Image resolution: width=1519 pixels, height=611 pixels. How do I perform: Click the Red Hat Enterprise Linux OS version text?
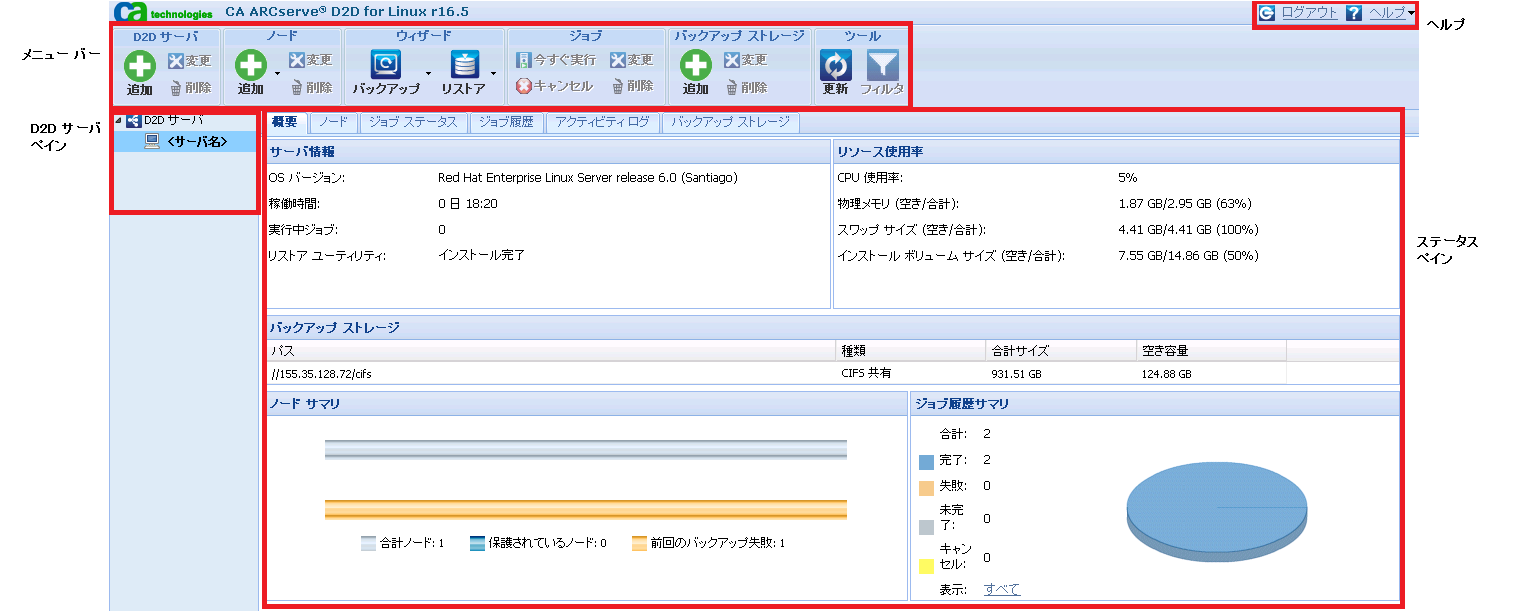pos(587,177)
